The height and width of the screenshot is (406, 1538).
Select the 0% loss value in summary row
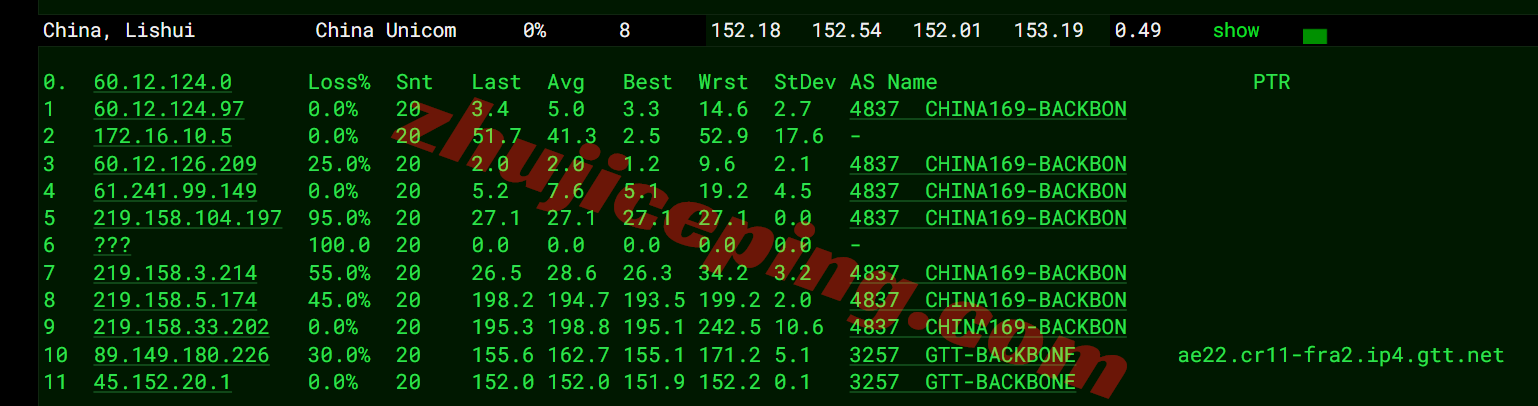[x=534, y=31]
